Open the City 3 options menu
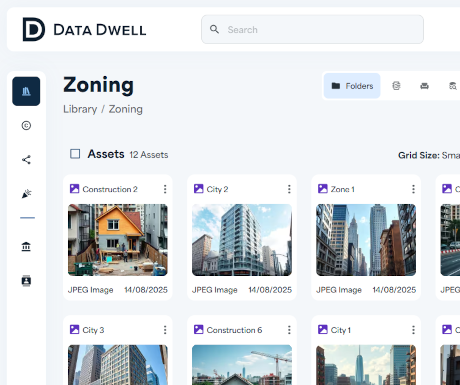 click(165, 330)
